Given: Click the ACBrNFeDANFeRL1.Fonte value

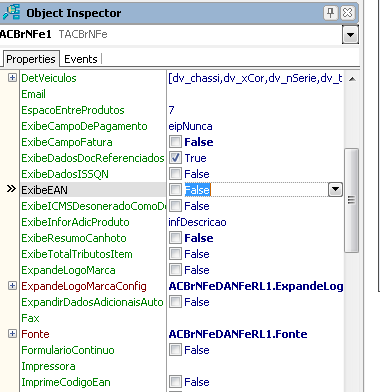Looking at the screenshot, I should pyautogui.click(x=238, y=334).
